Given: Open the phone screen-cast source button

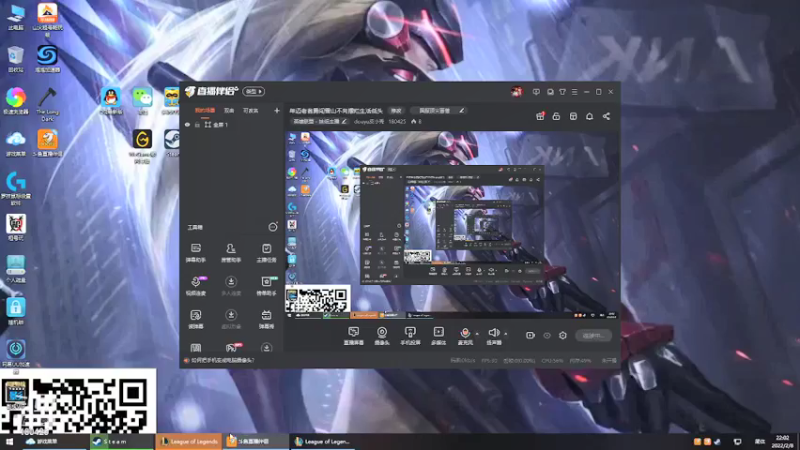Looking at the screenshot, I should [410, 336].
